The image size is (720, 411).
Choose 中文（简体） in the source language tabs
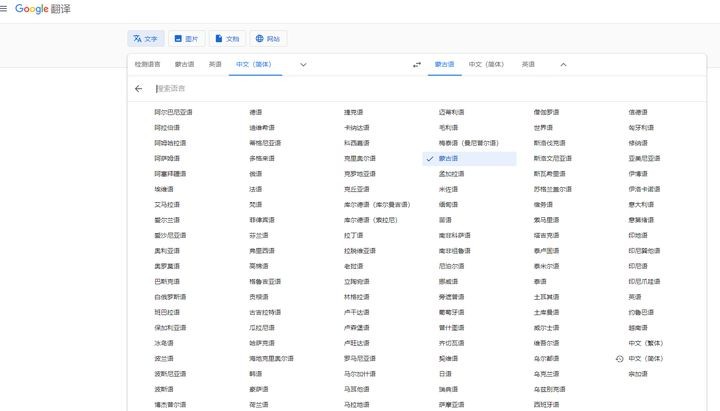pos(254,64)
